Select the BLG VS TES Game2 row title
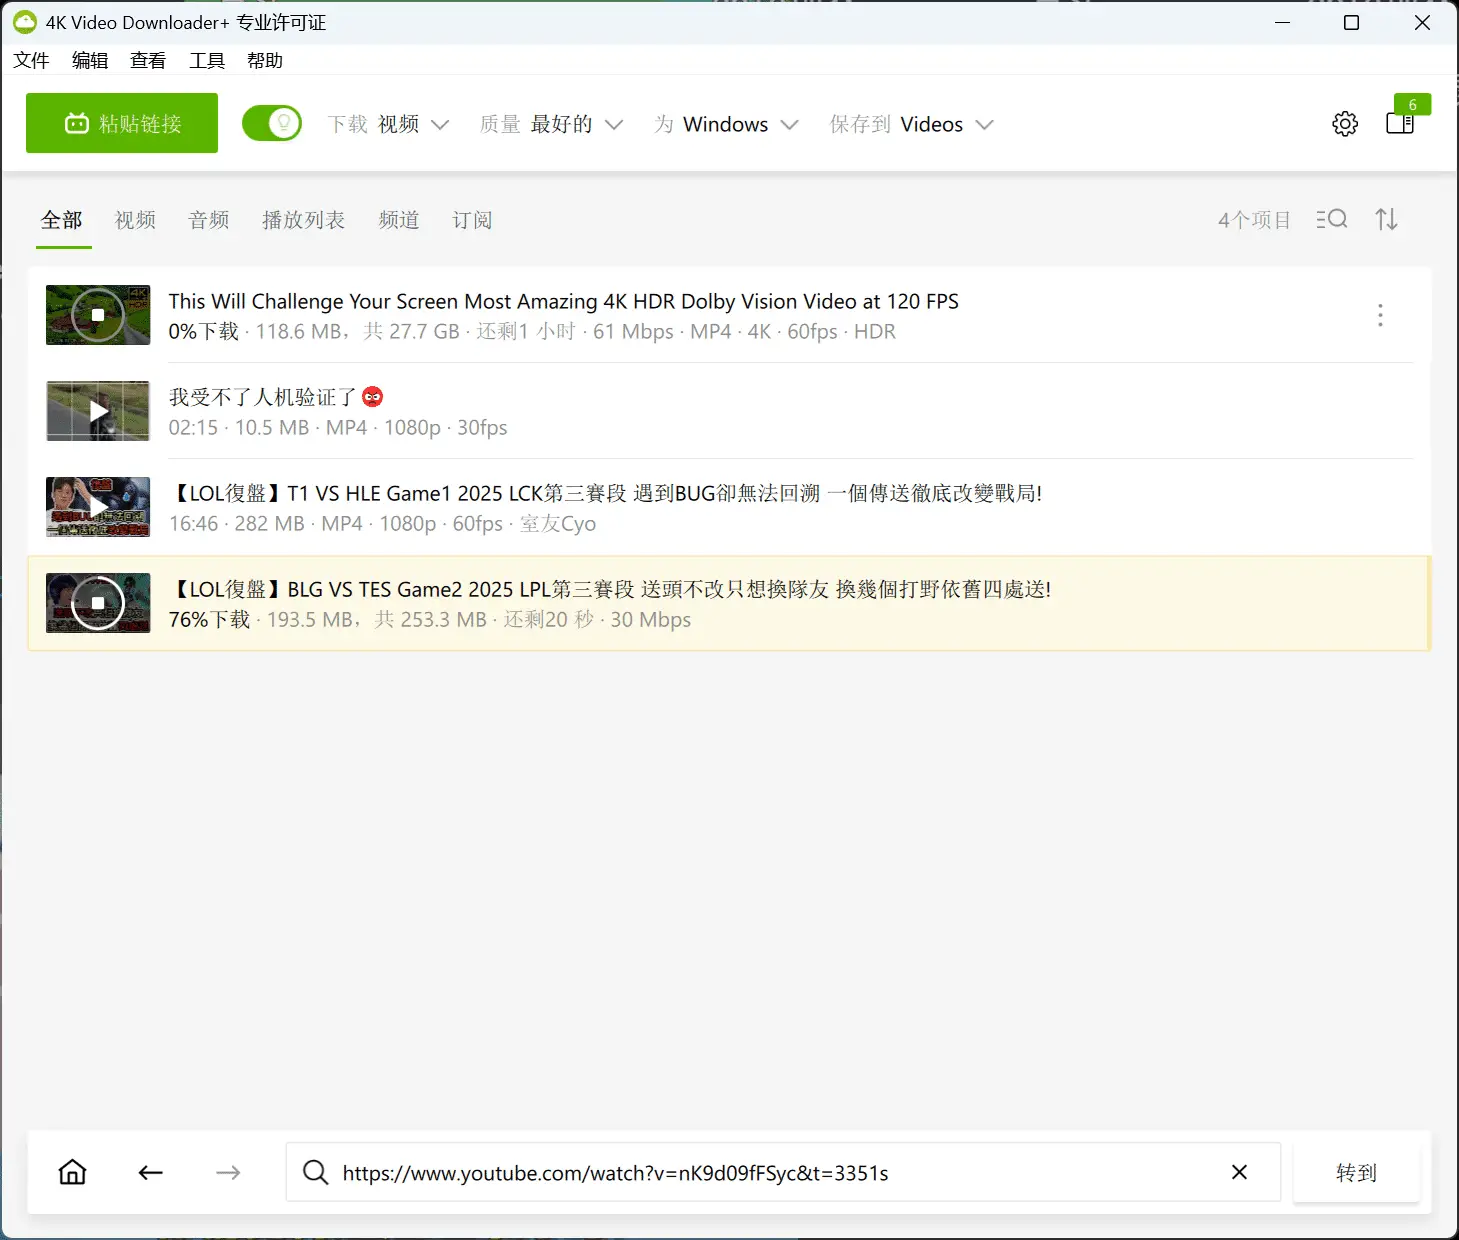The width and height of the screenshot is (1459, 1240). [610, 589]
